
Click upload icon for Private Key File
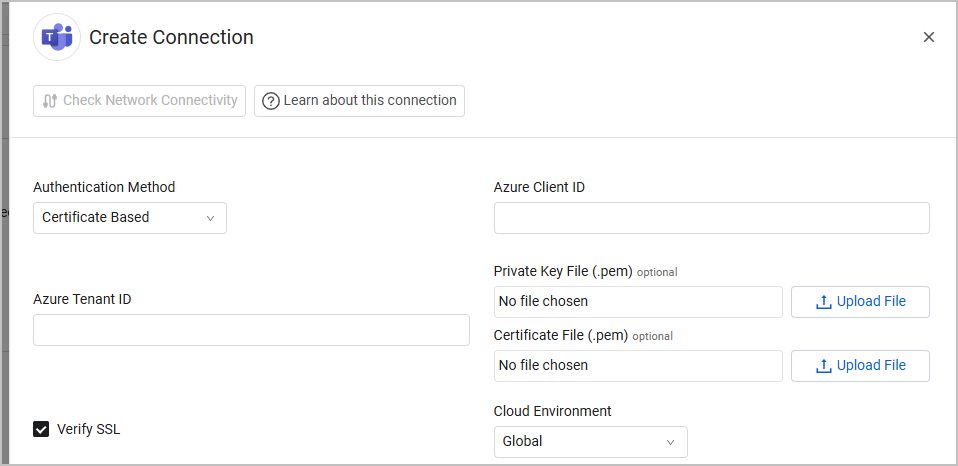[824, 302]
